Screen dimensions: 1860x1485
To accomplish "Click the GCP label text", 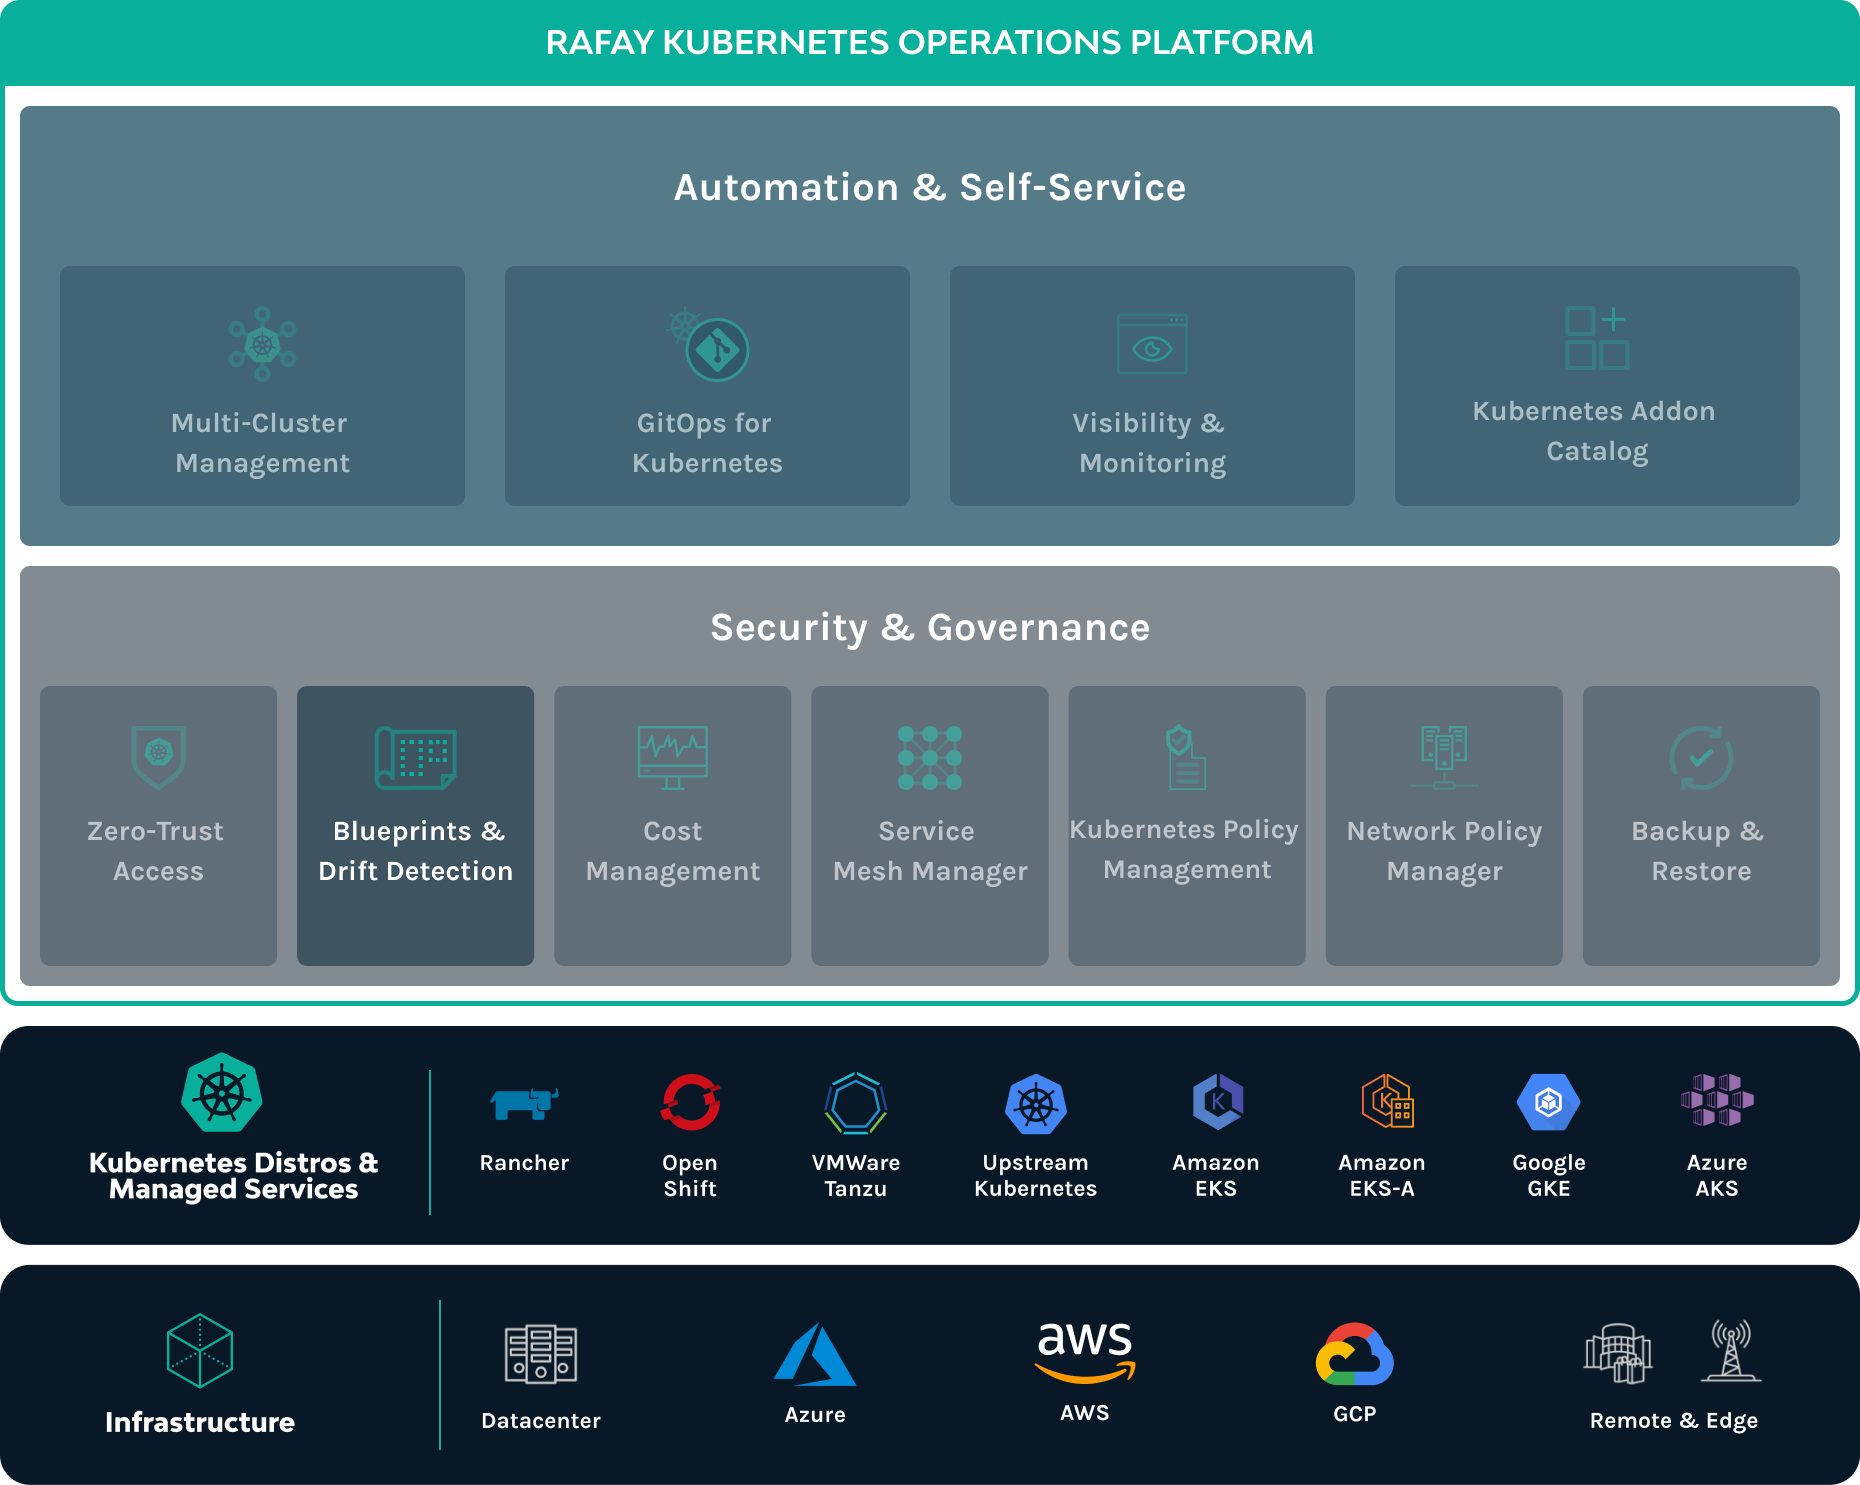I will 1355,1414.
